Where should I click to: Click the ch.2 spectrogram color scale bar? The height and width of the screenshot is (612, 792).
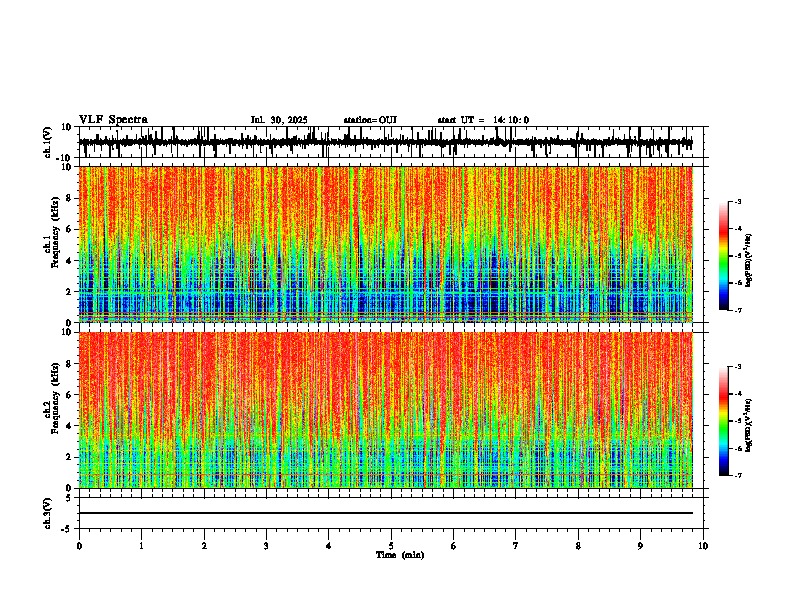coord(724,421)
